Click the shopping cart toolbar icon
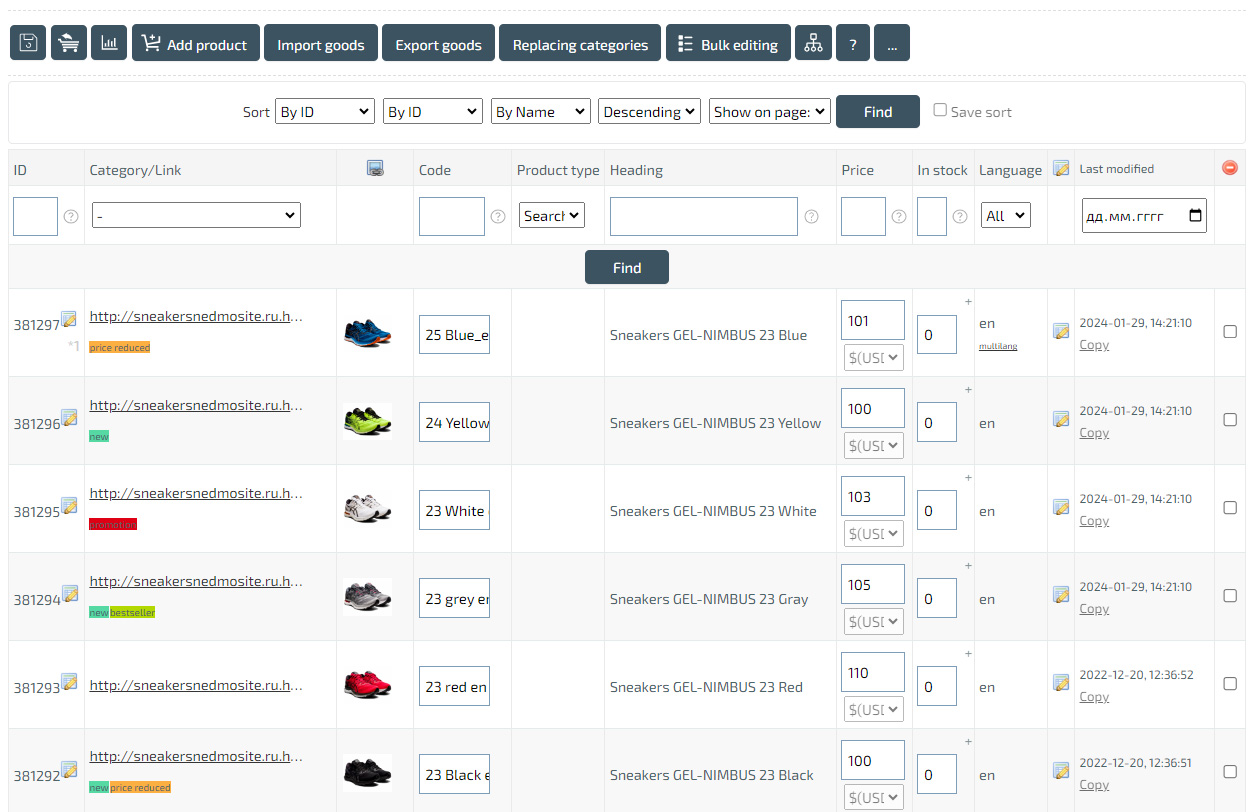The image size is (1256, 812). point(69,44)
